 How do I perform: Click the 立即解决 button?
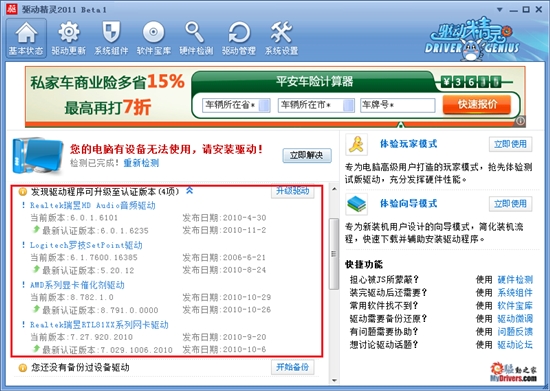(x=307, y=155)
